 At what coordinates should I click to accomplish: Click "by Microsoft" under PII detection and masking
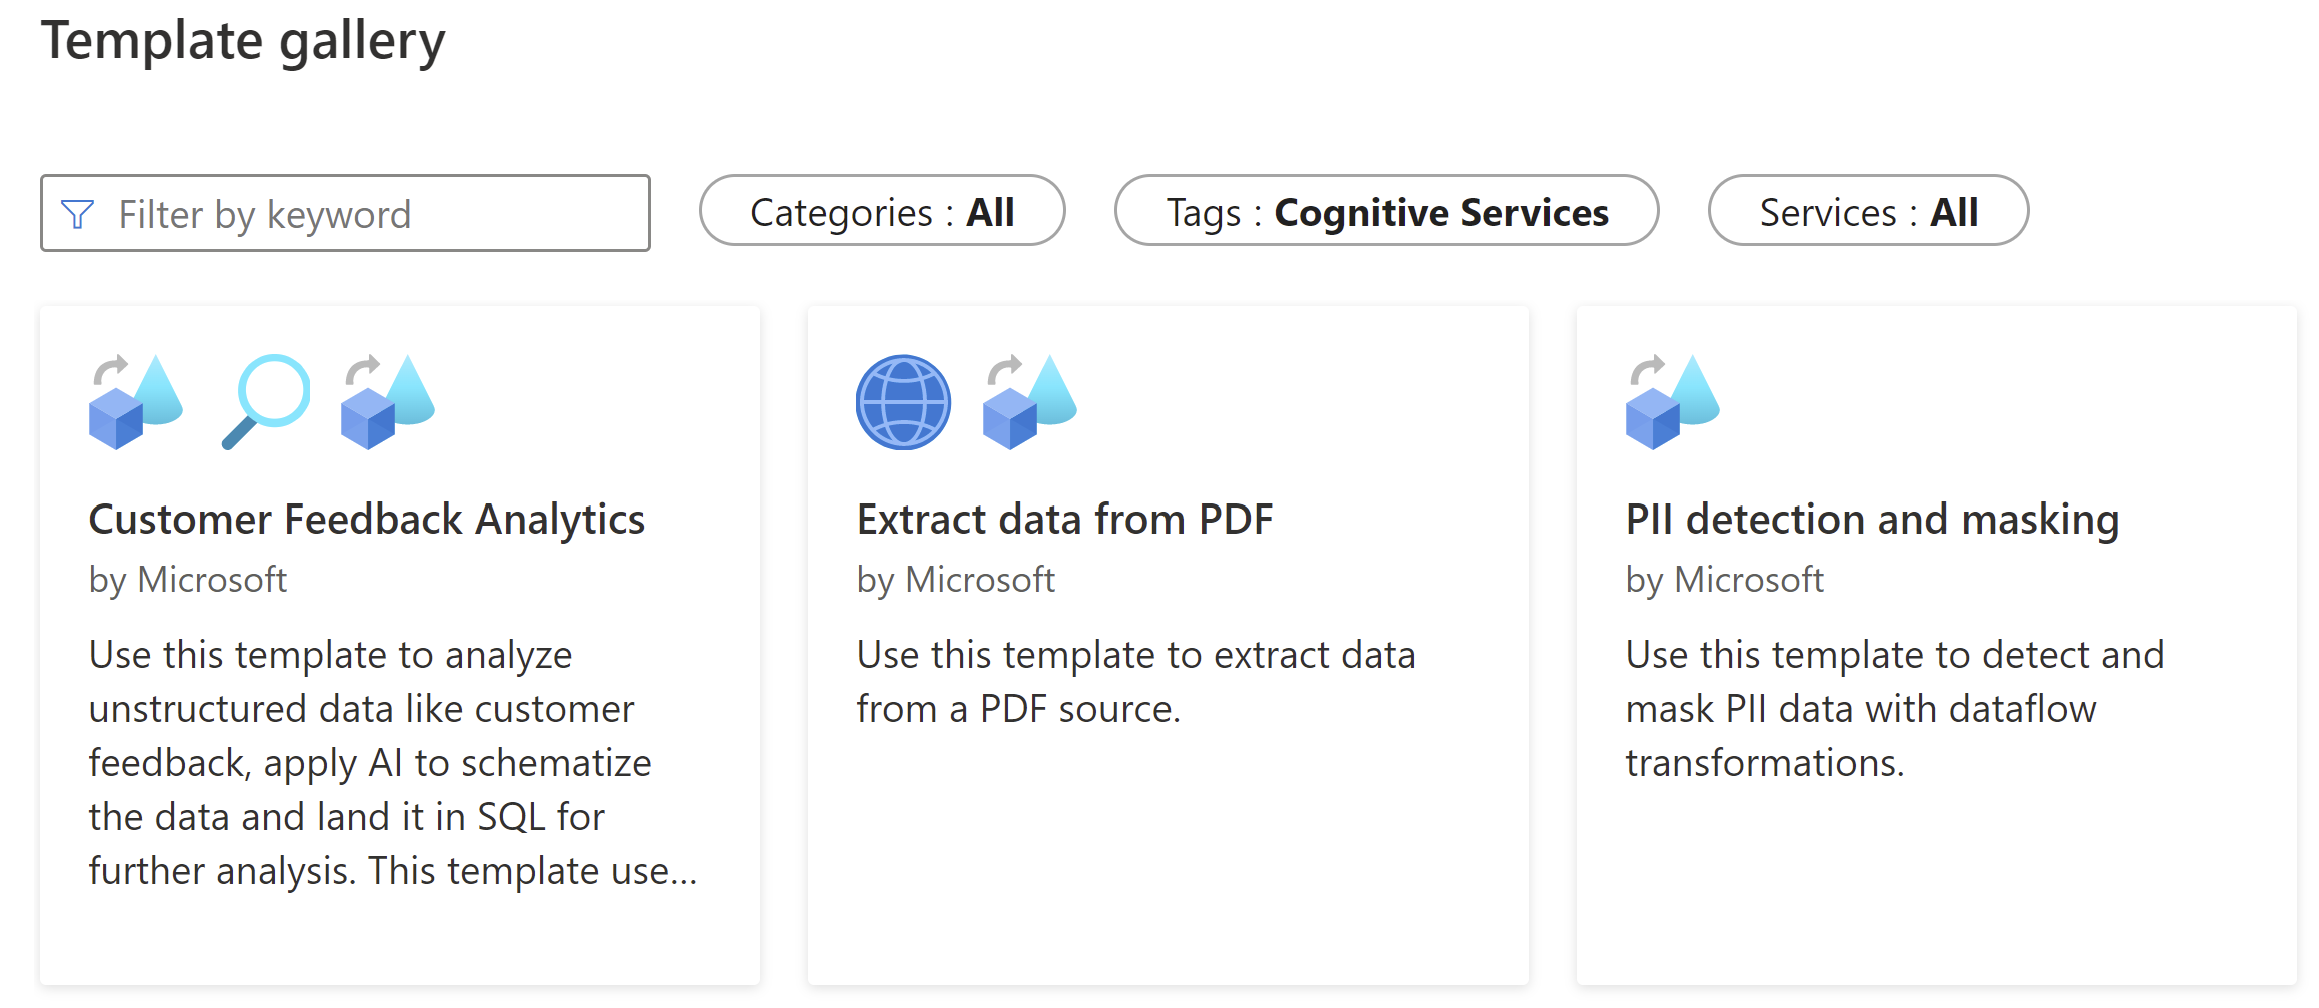coord(1724,580)
